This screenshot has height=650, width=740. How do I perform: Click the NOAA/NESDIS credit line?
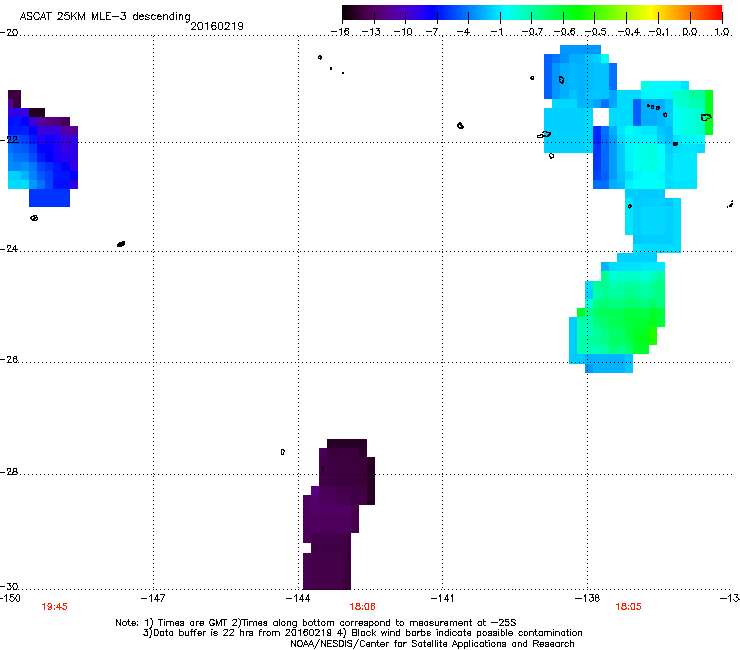coord(432,644)
